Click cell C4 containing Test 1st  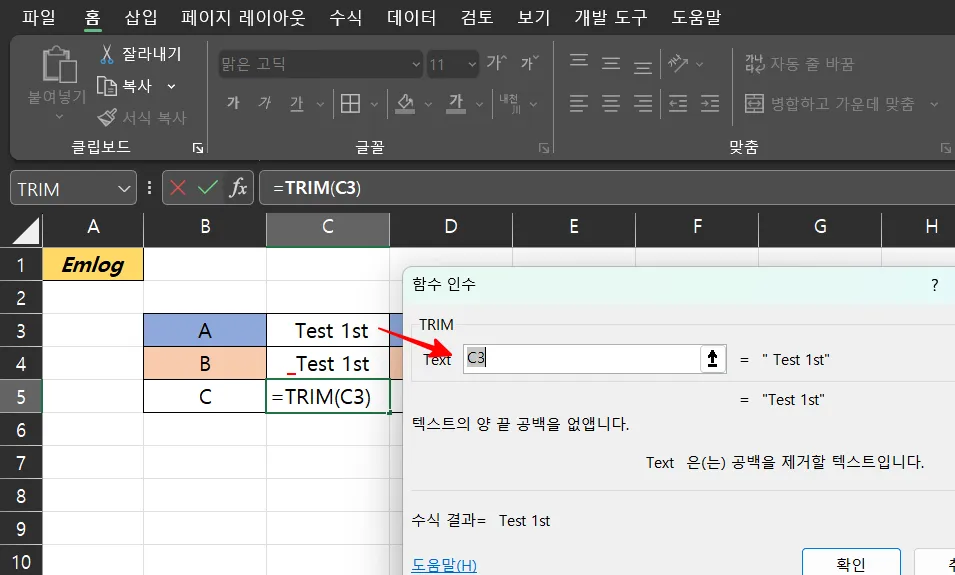point(328,364)
